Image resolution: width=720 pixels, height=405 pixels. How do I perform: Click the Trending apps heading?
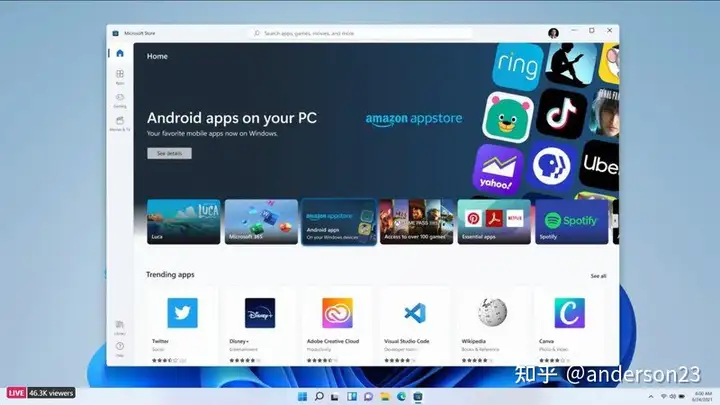coord(170,275)
